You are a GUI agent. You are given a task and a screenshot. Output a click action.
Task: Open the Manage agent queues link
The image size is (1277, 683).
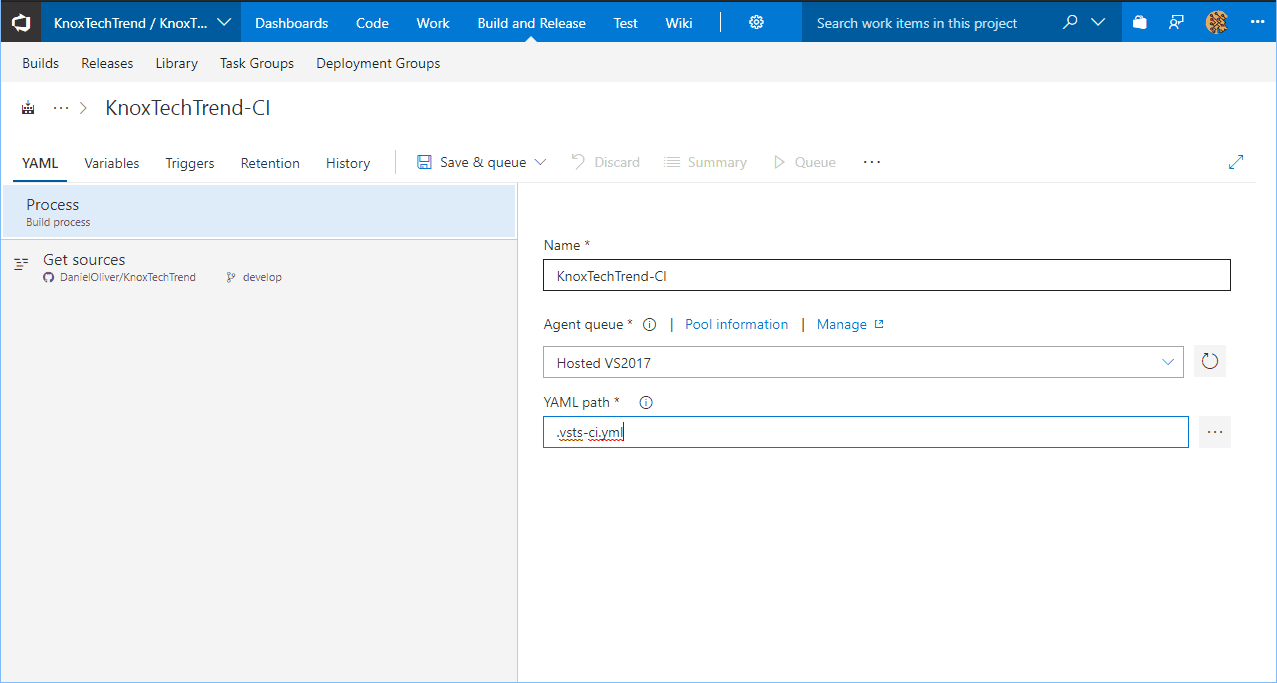(850, 324)
